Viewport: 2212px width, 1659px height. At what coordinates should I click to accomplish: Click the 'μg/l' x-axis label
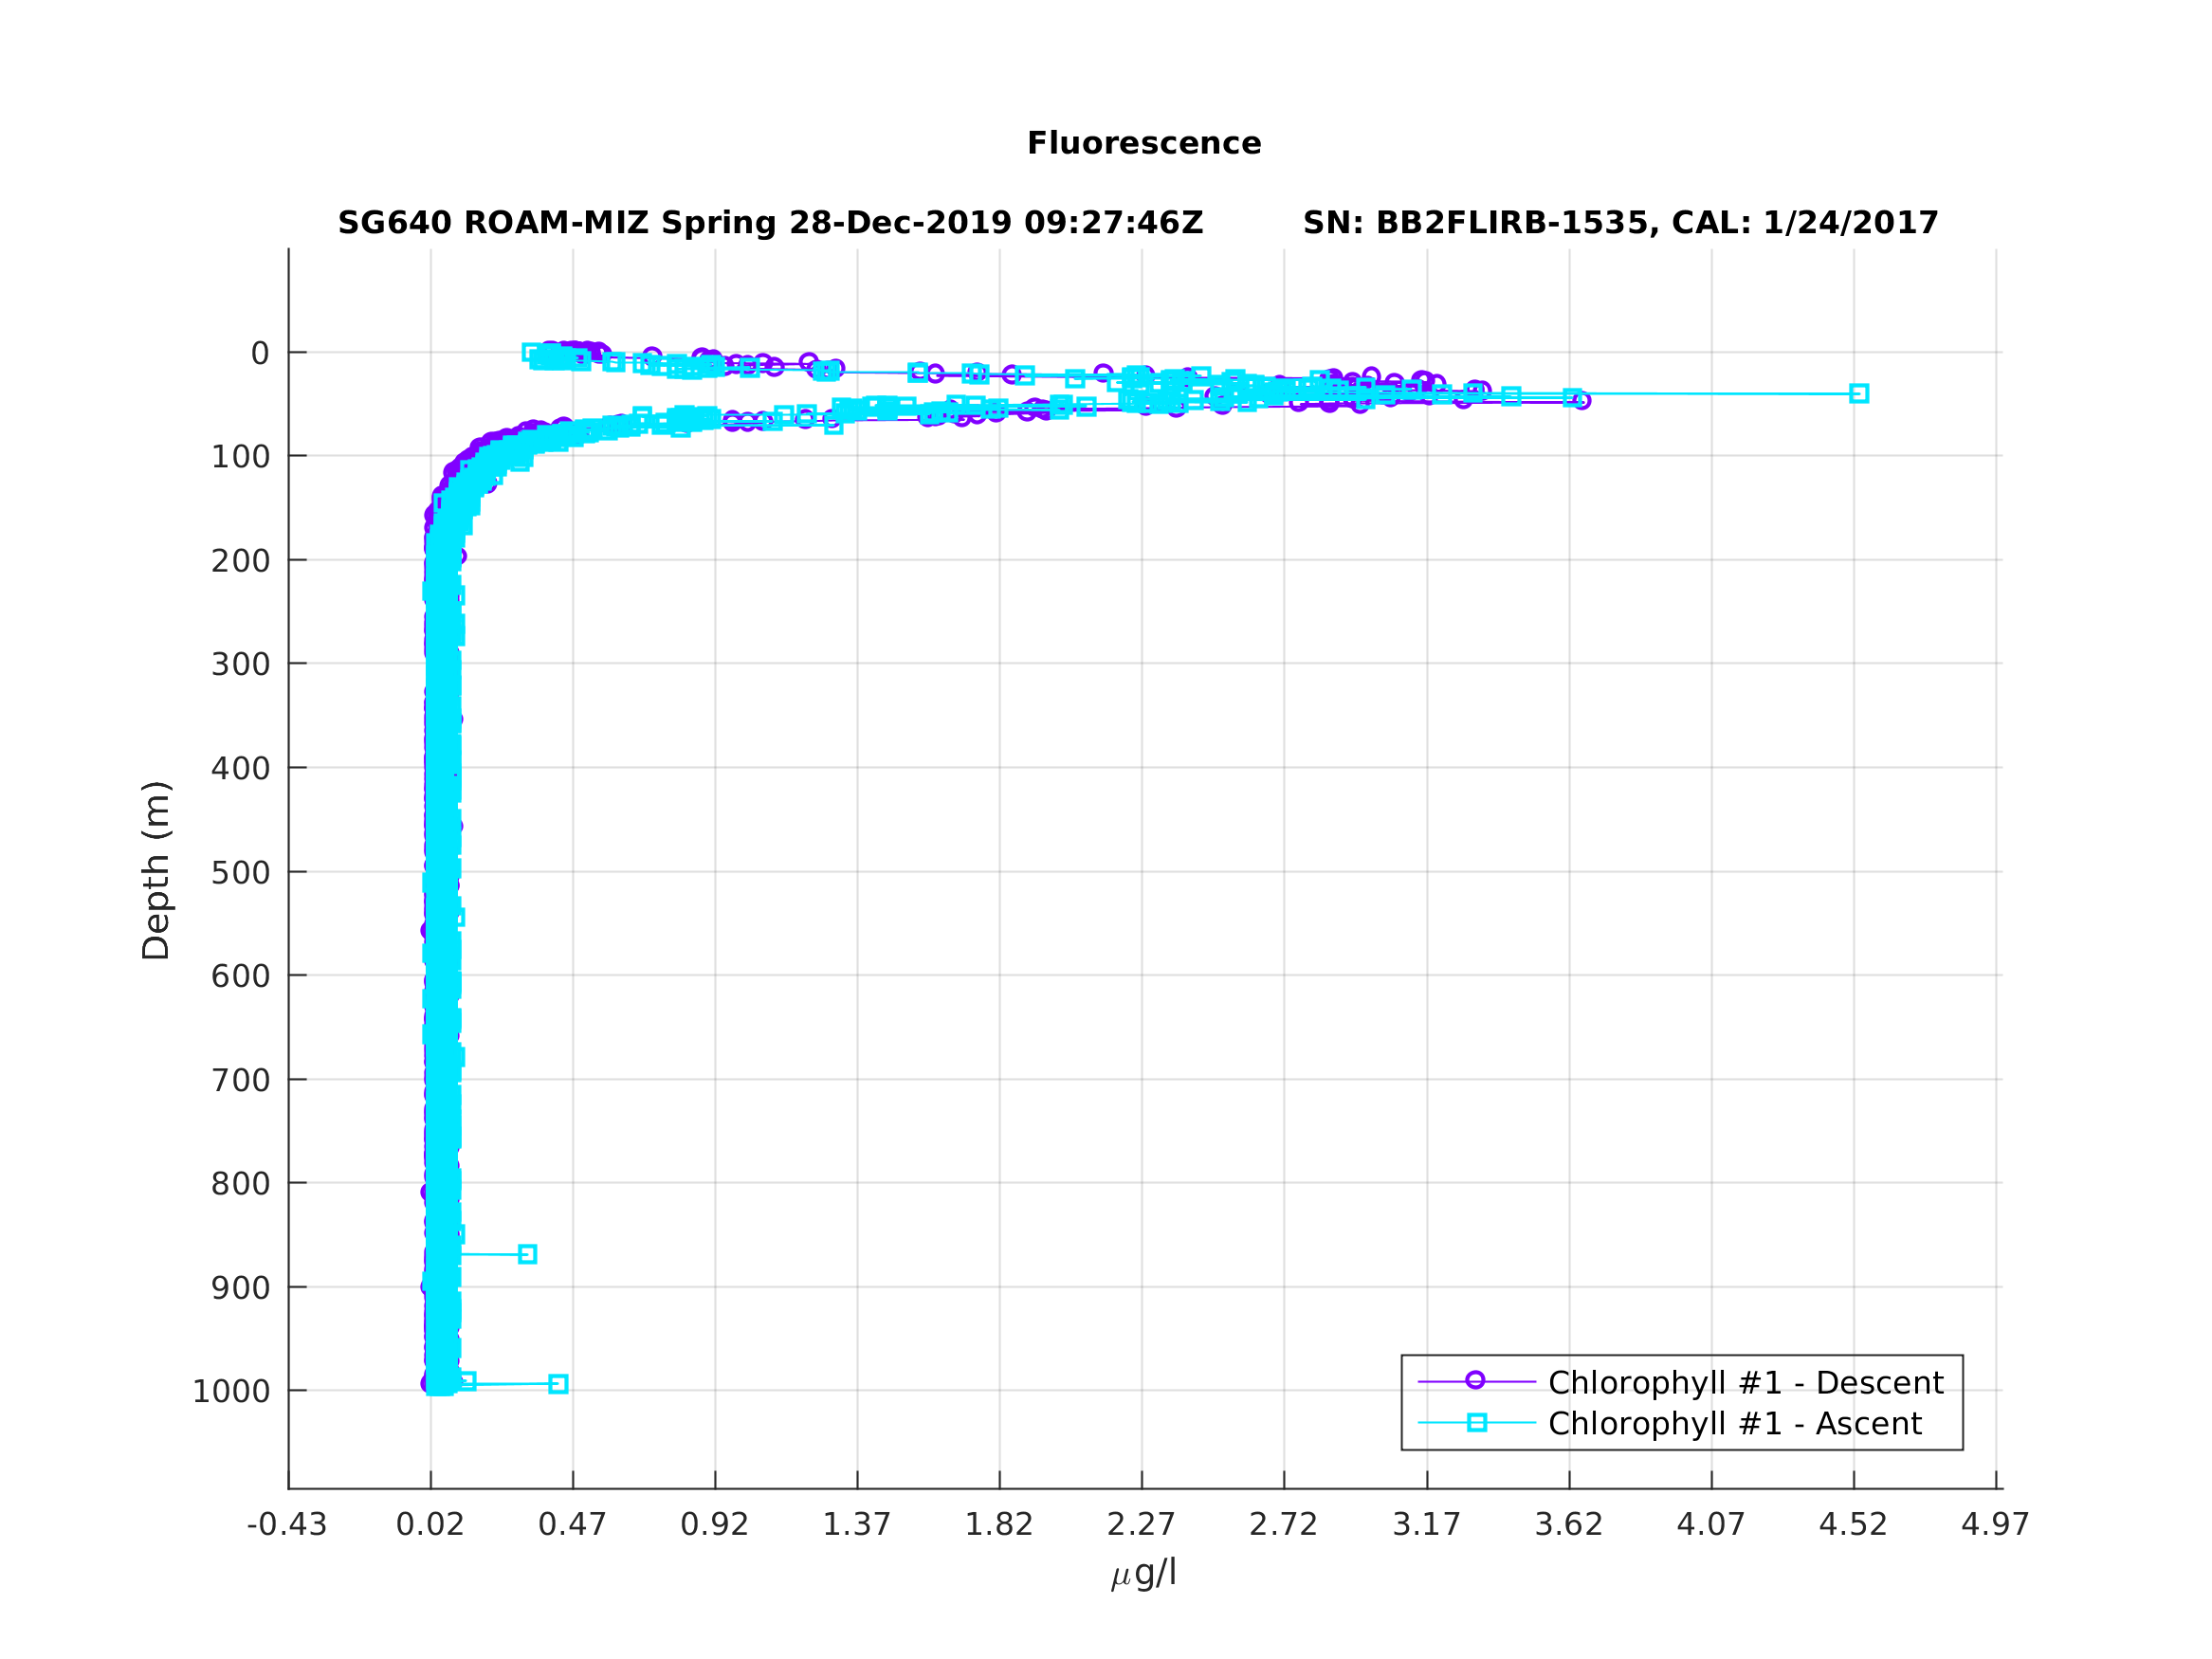point(1144,1573)
